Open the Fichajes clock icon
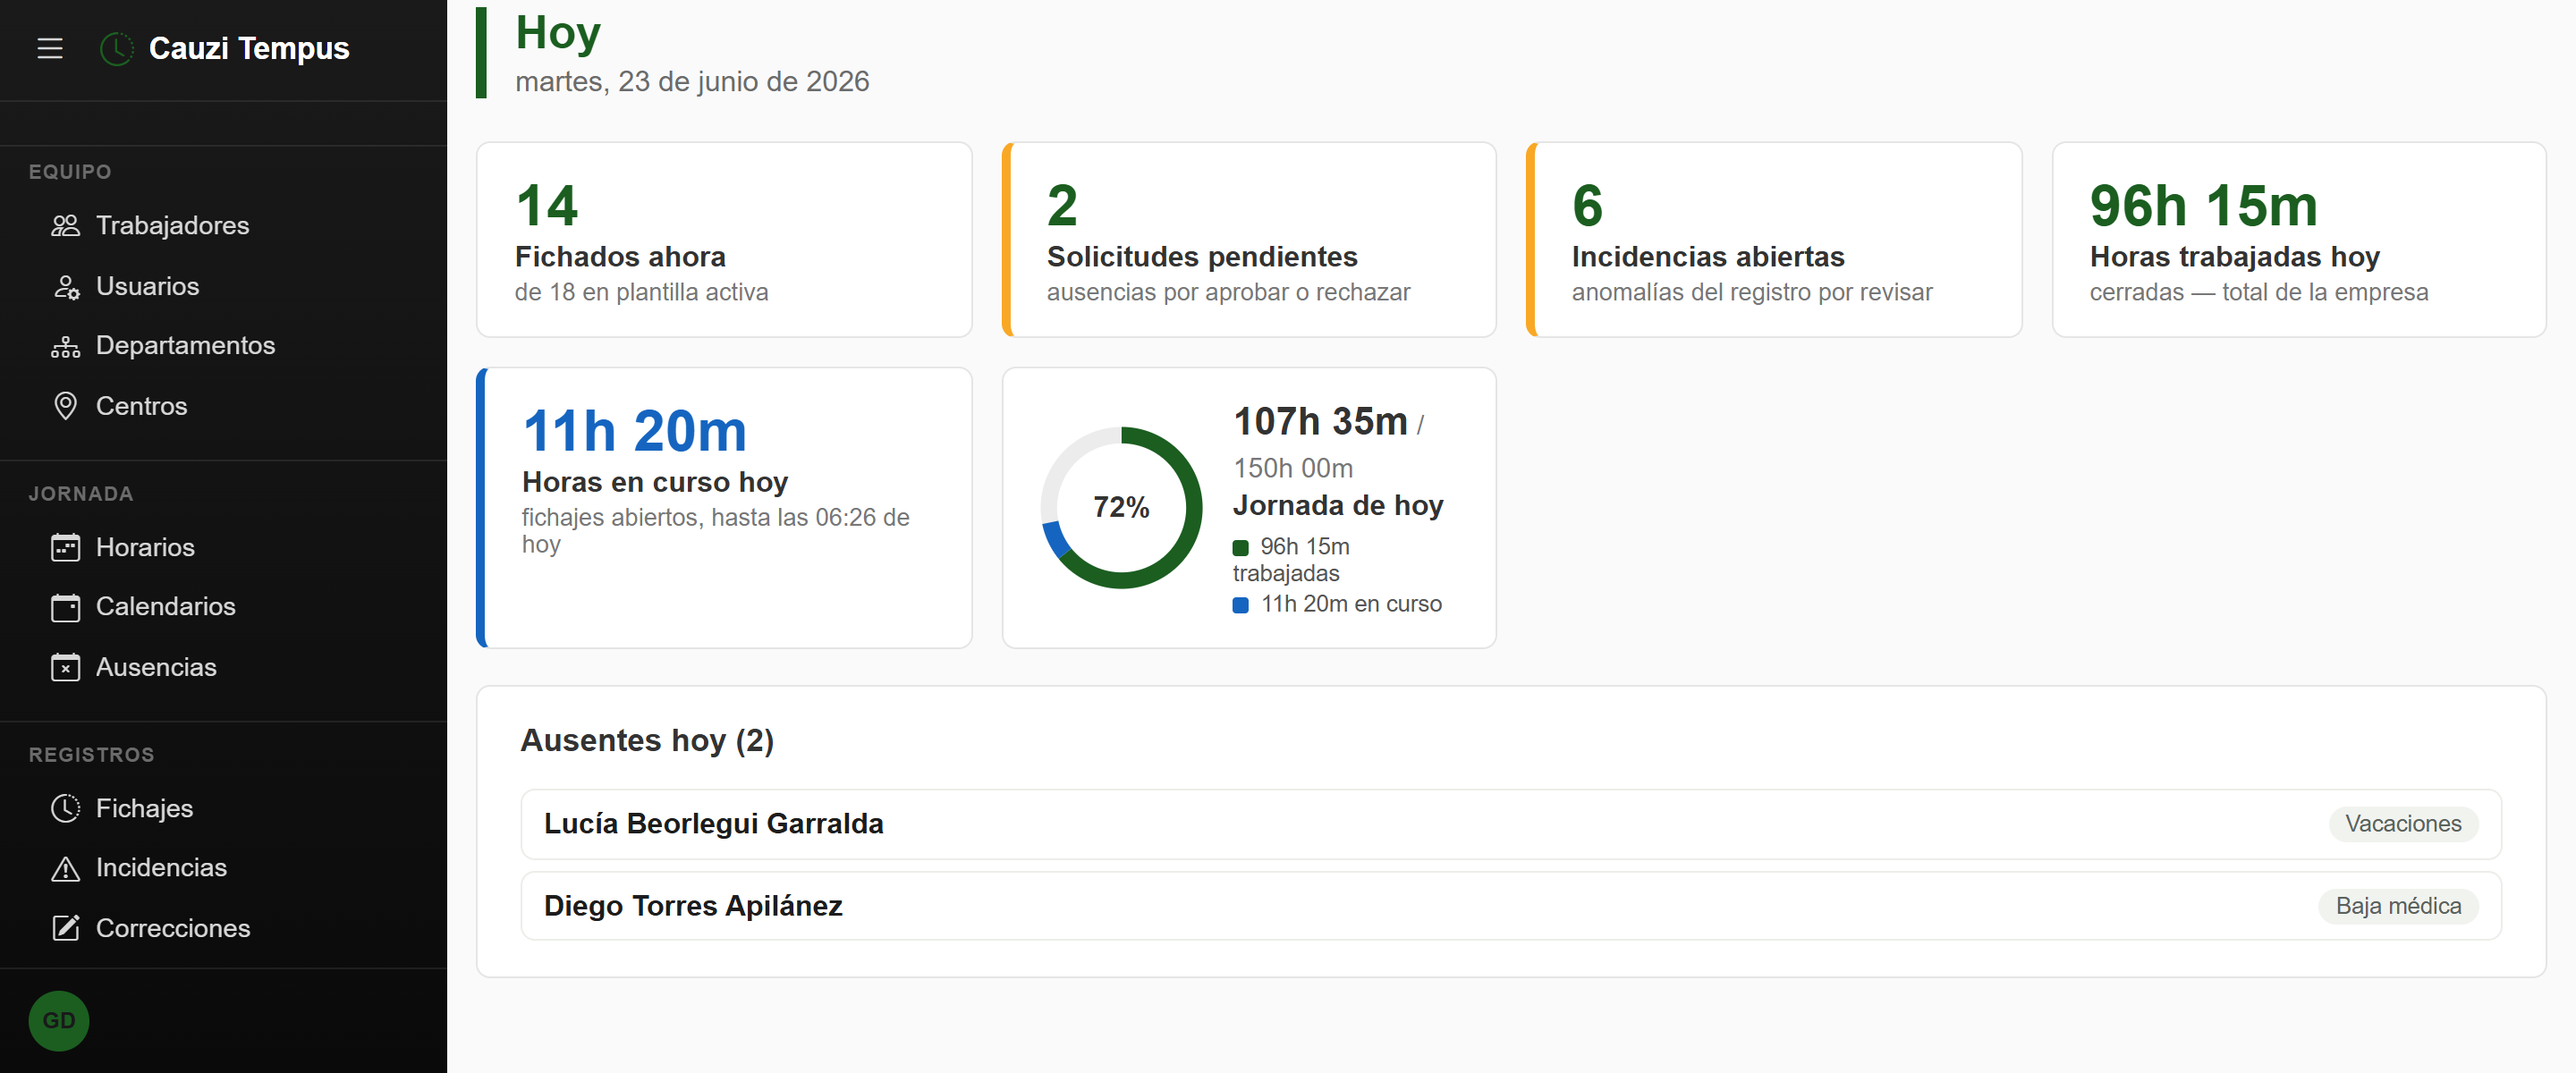The height and width of the screenshot is (1073, 2576). point(65,808)
